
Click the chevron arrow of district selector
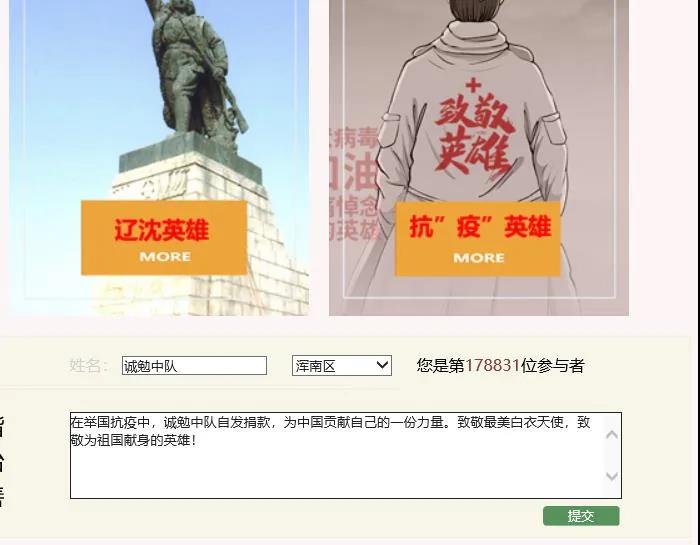point(382,365)
